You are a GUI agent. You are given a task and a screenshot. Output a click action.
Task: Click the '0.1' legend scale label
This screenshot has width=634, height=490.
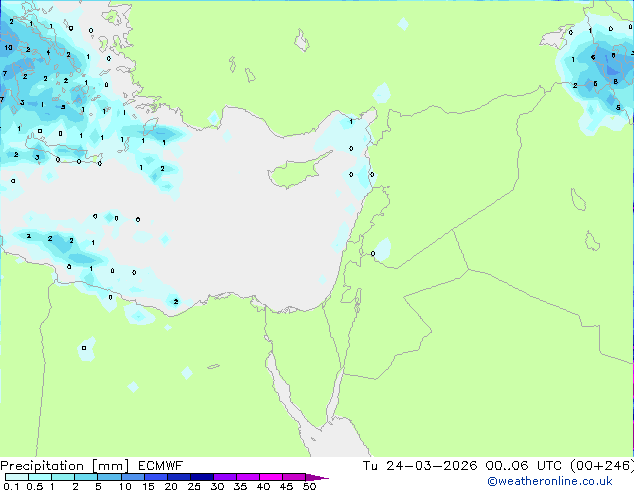11,486
